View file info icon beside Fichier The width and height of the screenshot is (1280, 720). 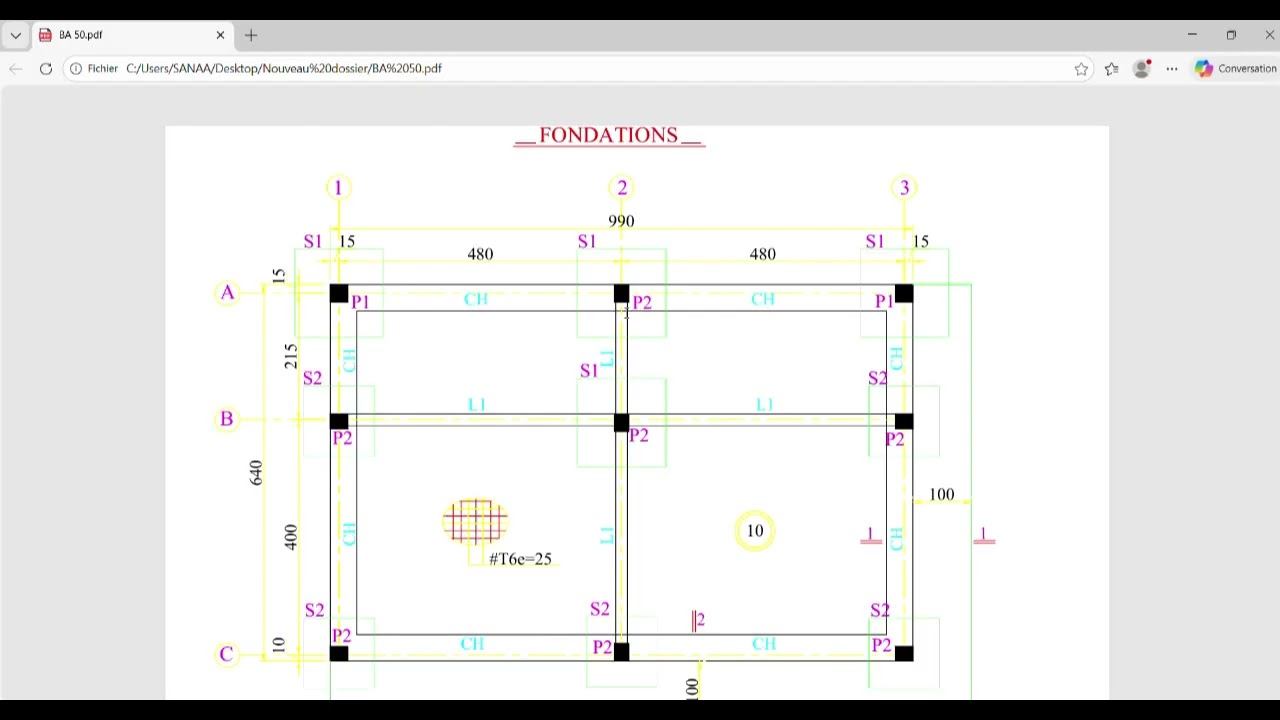[75, 68]
